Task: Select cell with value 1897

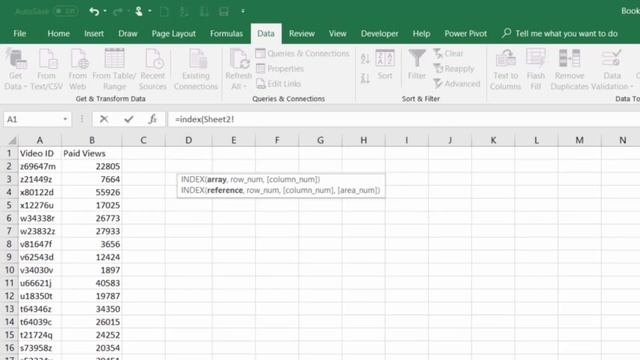Action: coord(92,270)
